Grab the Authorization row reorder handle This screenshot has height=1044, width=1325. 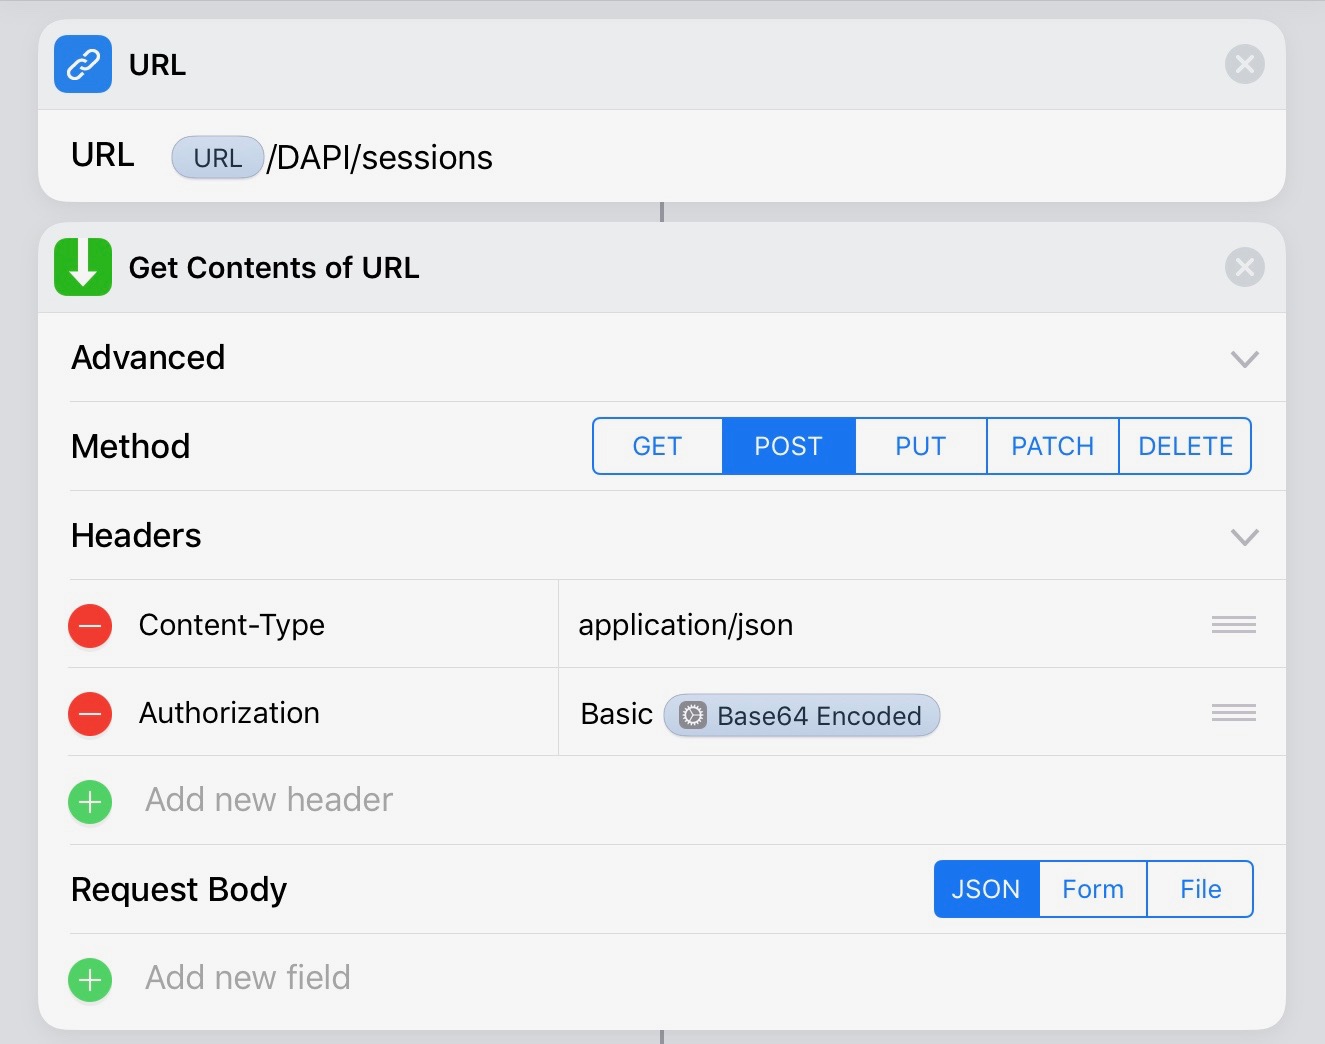click(x=1233, y=713)
